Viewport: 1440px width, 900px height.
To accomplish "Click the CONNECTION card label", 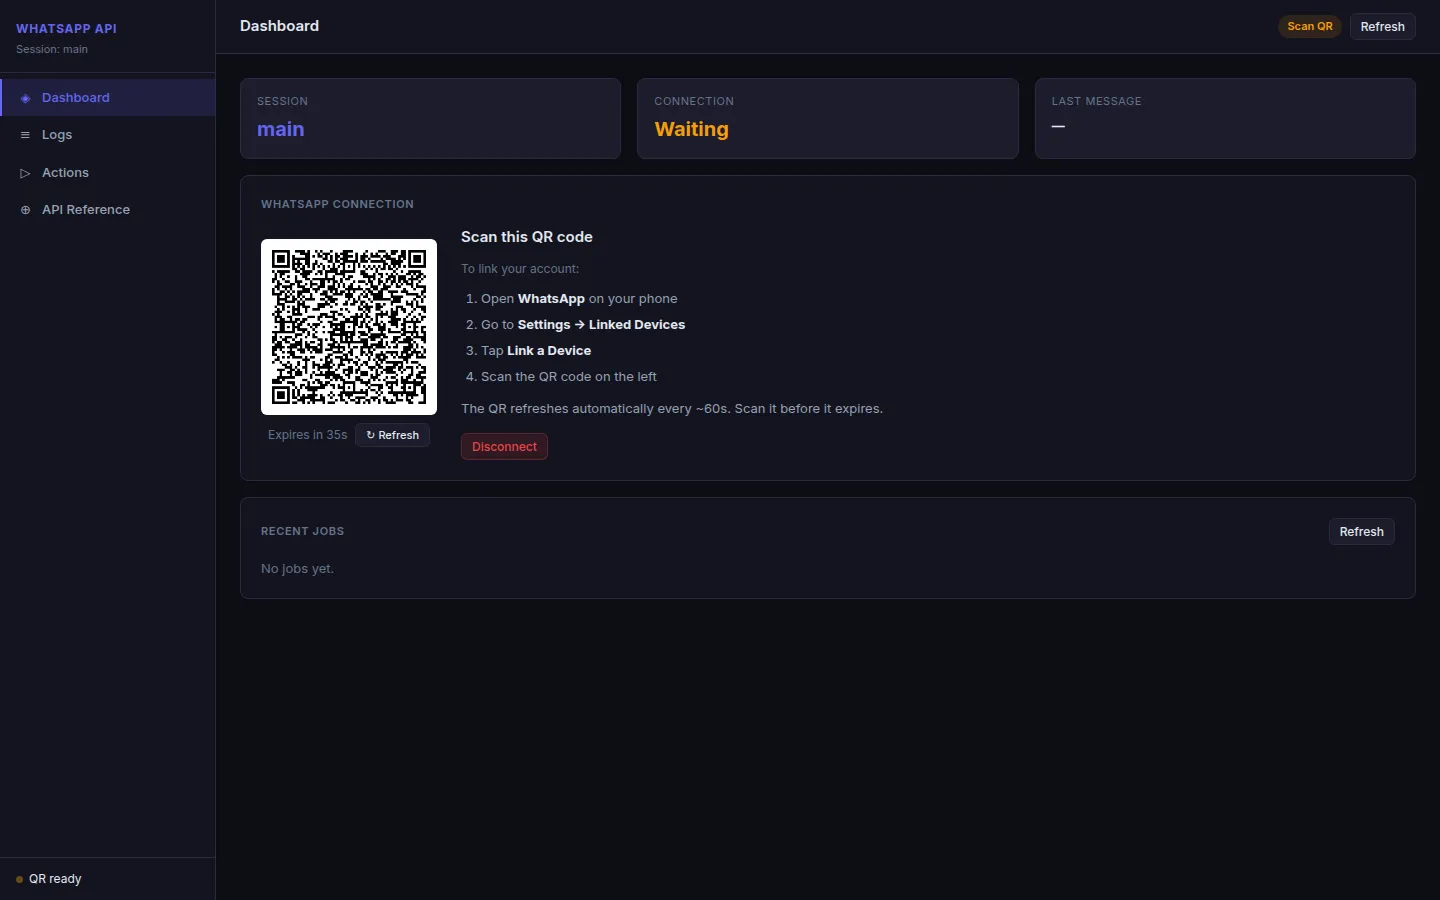I will [x=694, y=101].
